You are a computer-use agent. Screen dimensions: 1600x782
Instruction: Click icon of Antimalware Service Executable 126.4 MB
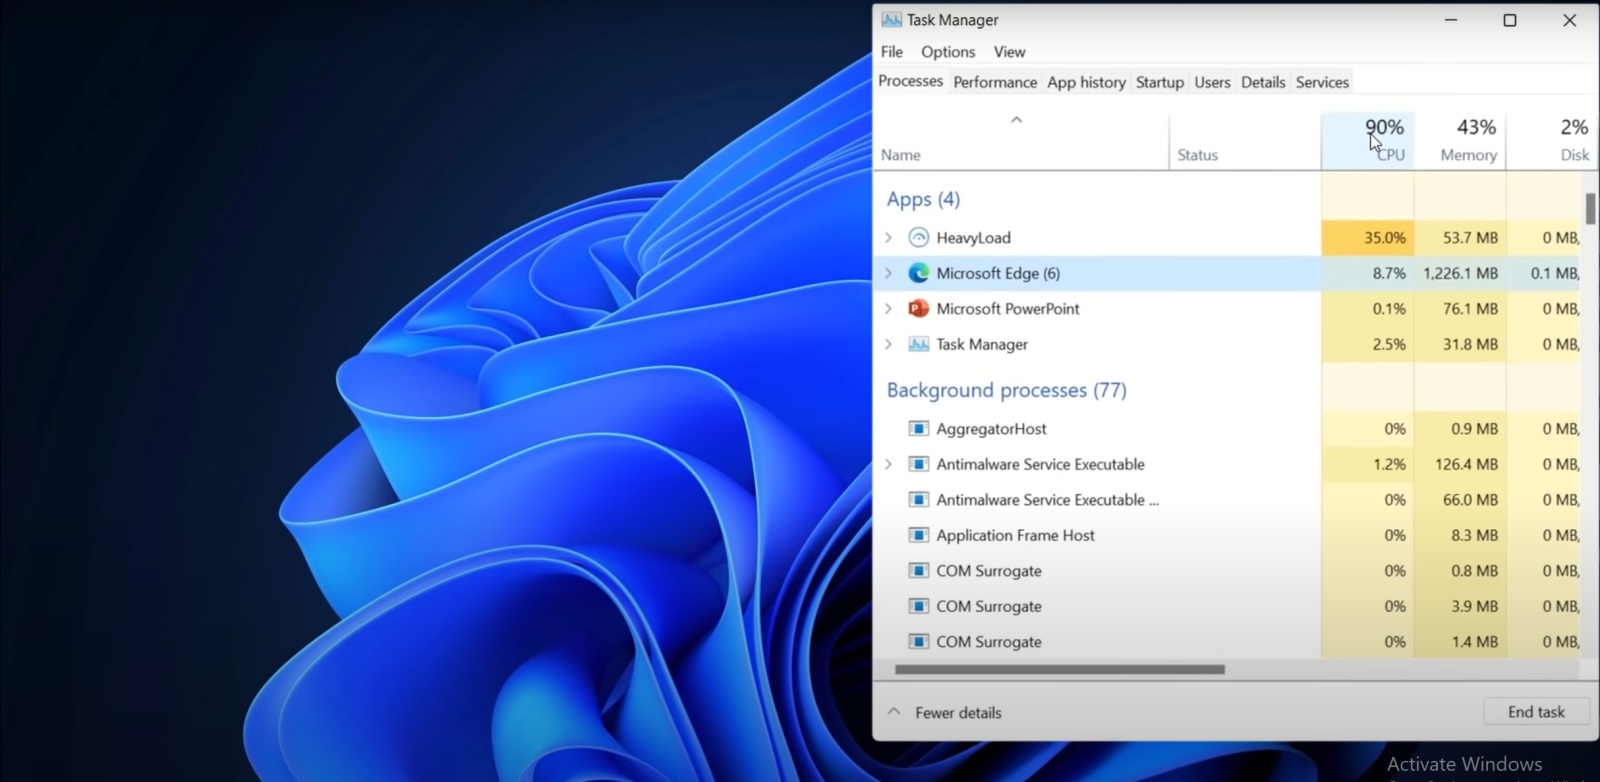click(918, 464)
